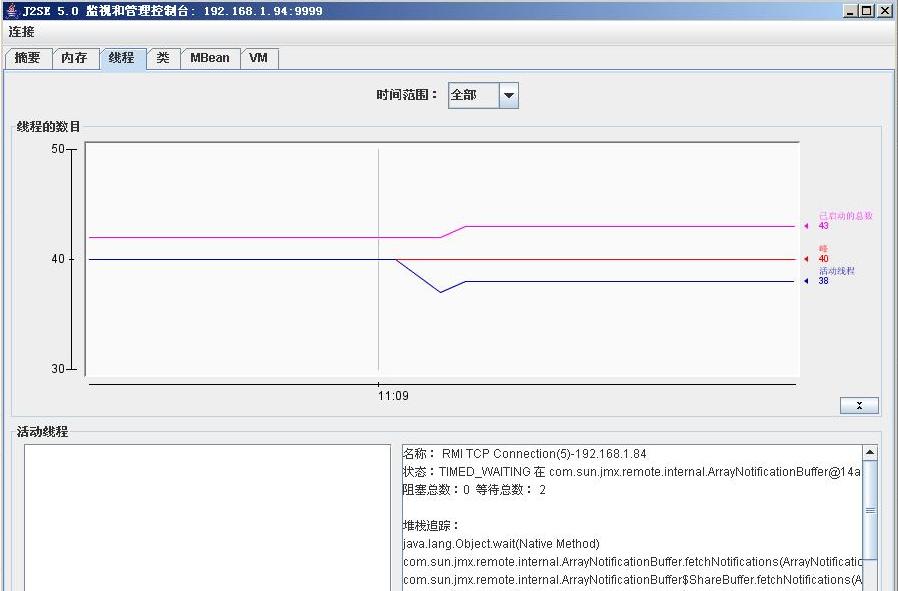Image resolution: width=898 pixels, height=591 pixels.
Task: Open the VM tab
Action: (x=259, y=58)
